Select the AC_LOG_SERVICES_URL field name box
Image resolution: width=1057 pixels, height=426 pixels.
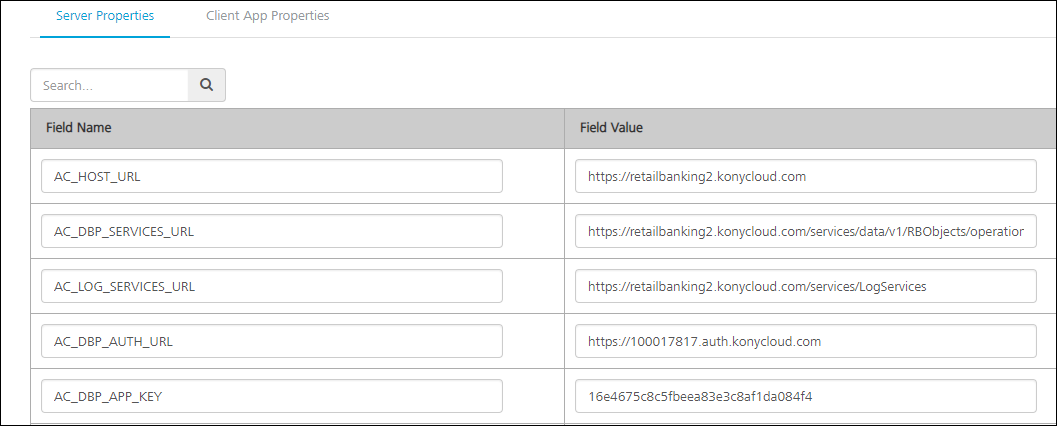coord(272,286)
